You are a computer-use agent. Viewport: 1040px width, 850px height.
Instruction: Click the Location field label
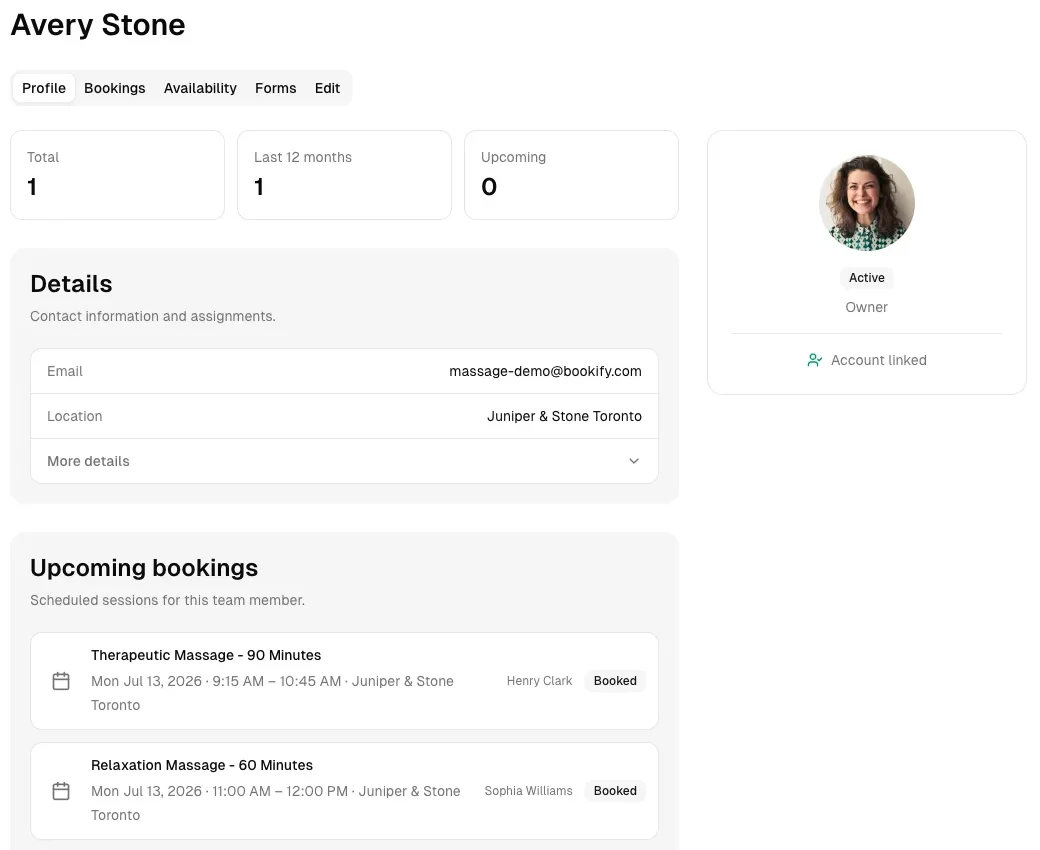coord(74,416)
